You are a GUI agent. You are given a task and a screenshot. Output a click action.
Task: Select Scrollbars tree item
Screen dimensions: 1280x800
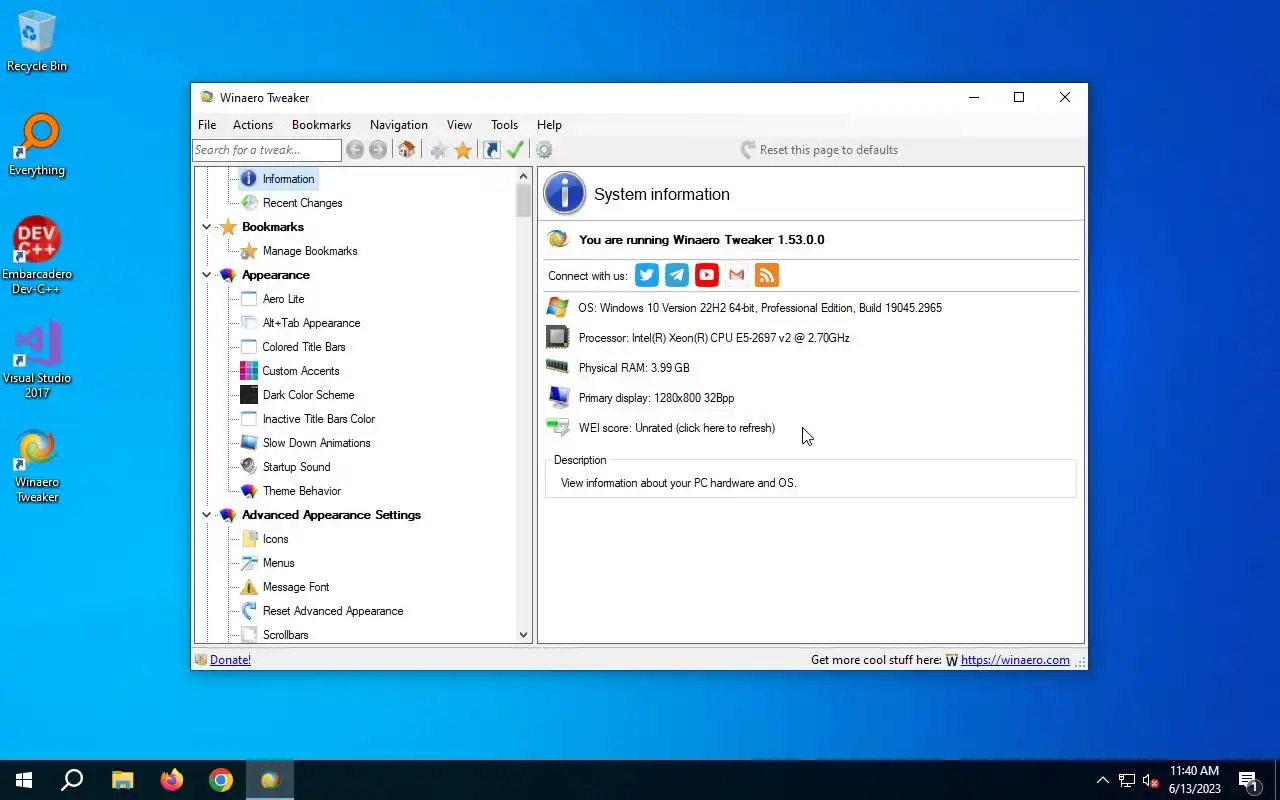(x=285, y=635)
